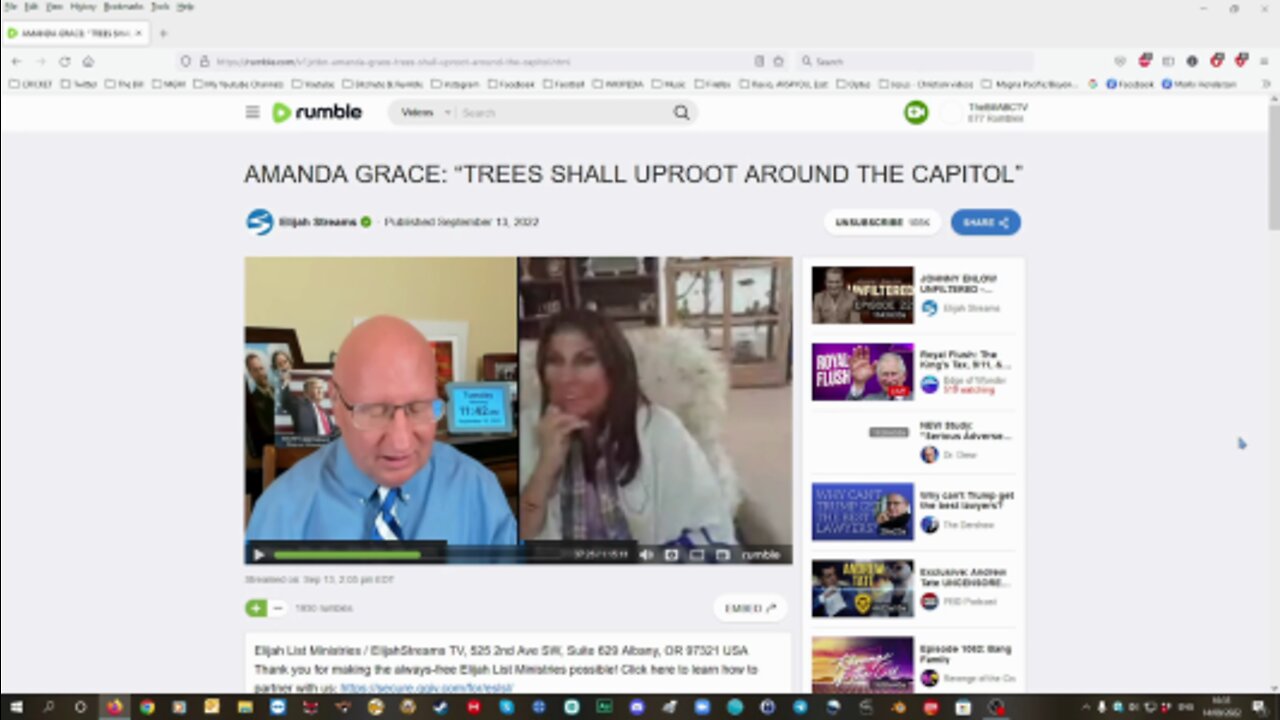
Task: Open the Videos search-type dropdown
Action: pos(425,112)
